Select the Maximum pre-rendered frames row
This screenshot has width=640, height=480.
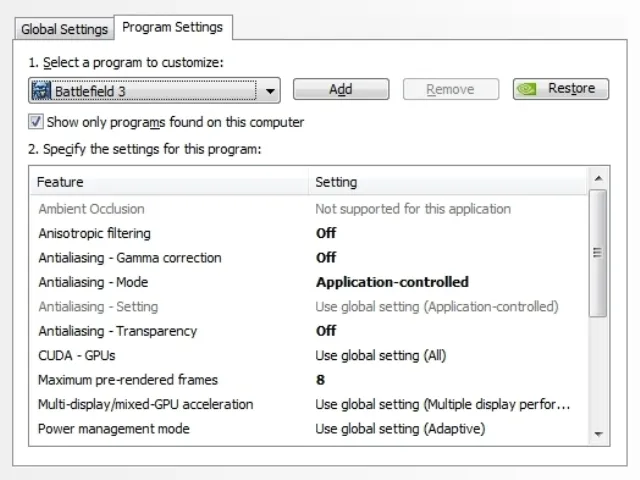point(309,380)
